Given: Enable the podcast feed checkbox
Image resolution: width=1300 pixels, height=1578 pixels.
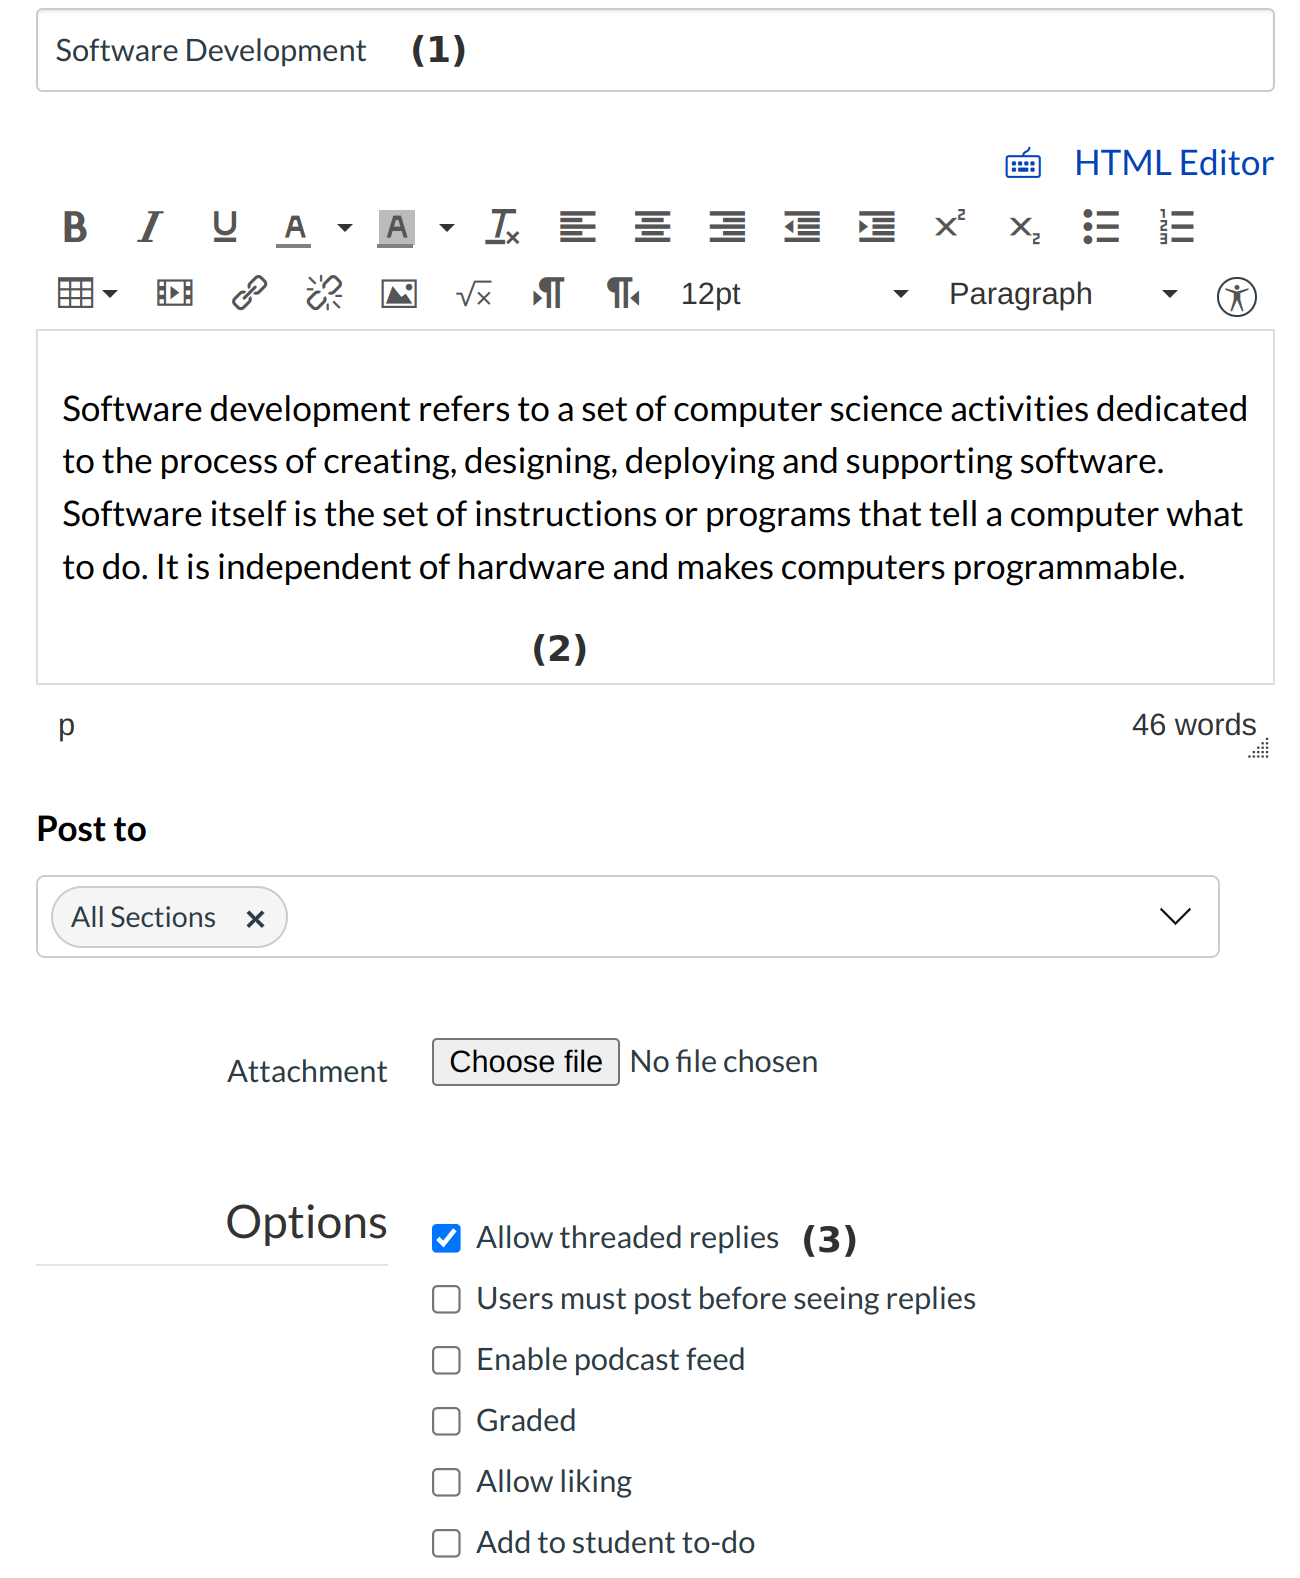Looking at the screenshot, I should click(x=446, y=1360).
